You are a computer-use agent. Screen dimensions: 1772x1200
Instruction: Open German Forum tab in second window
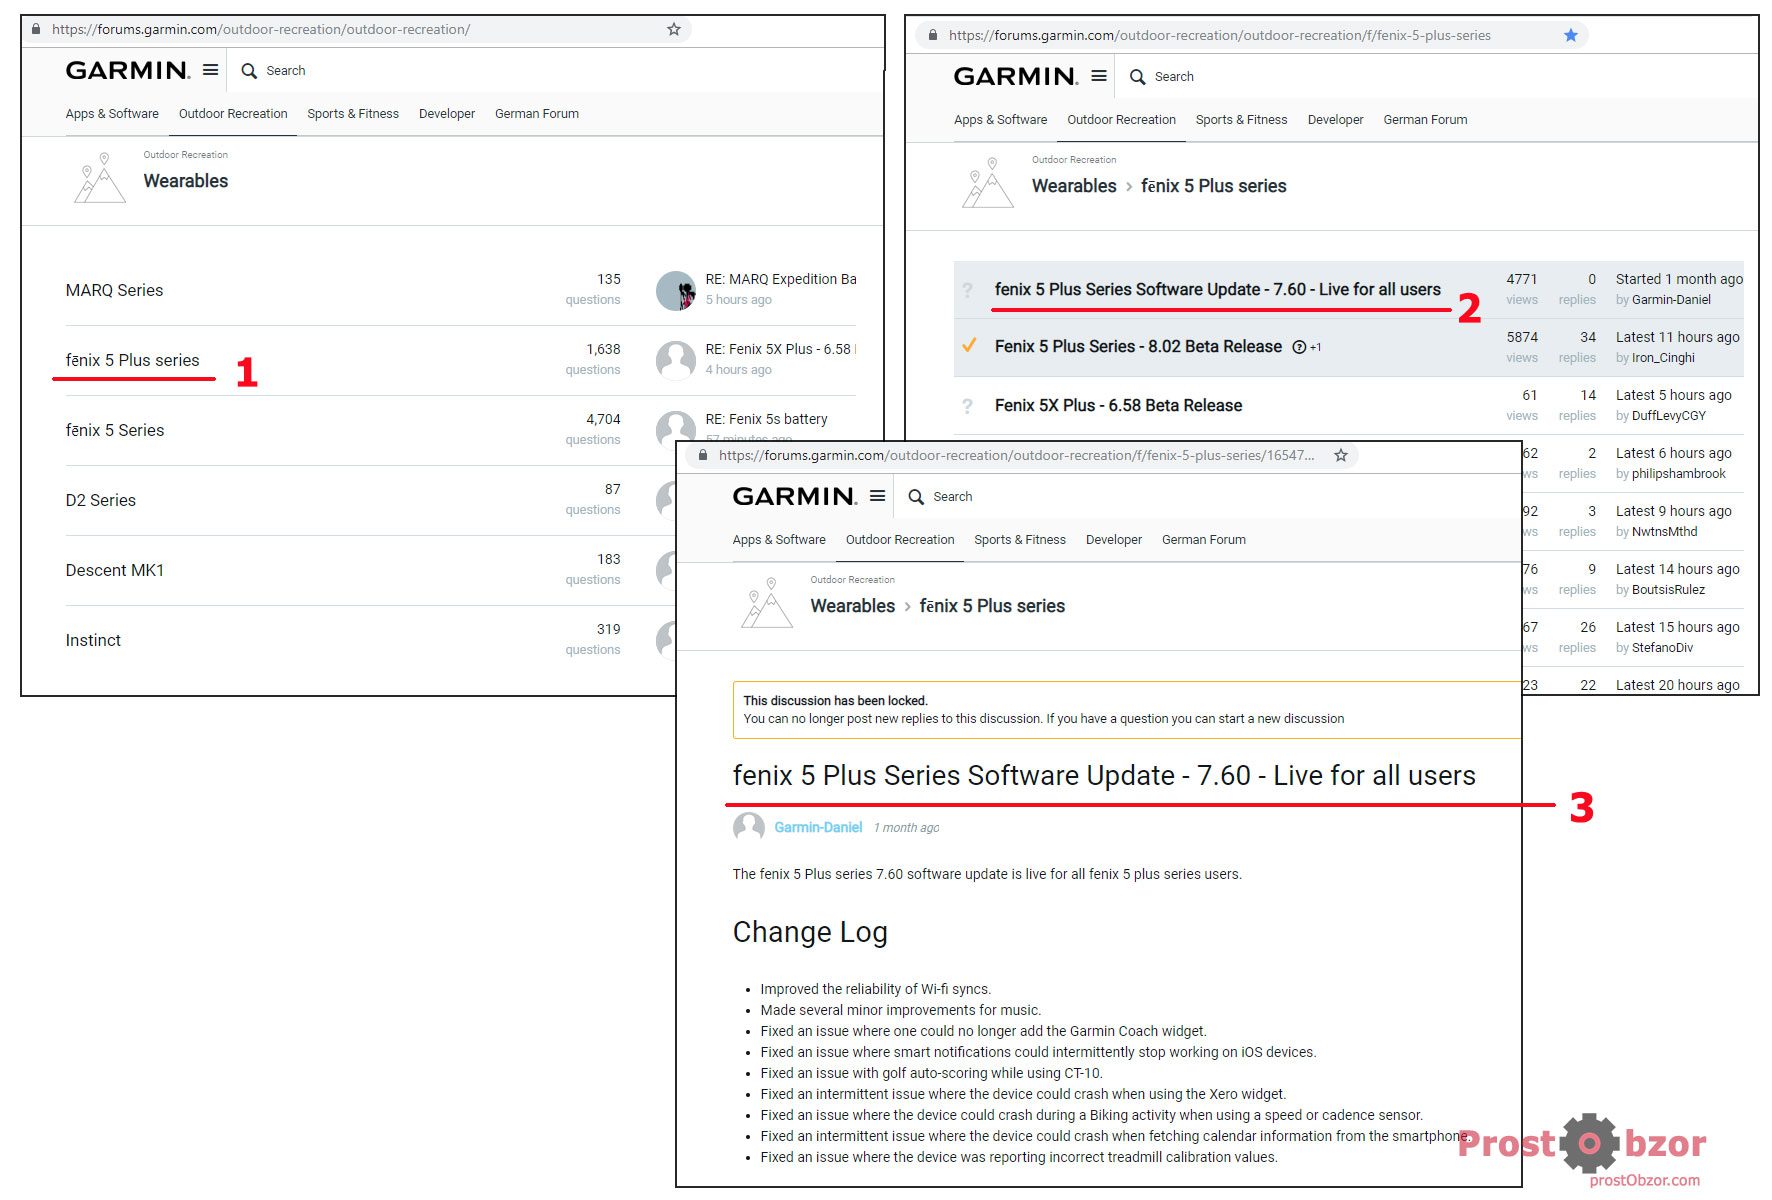(x=1425, y=120)
